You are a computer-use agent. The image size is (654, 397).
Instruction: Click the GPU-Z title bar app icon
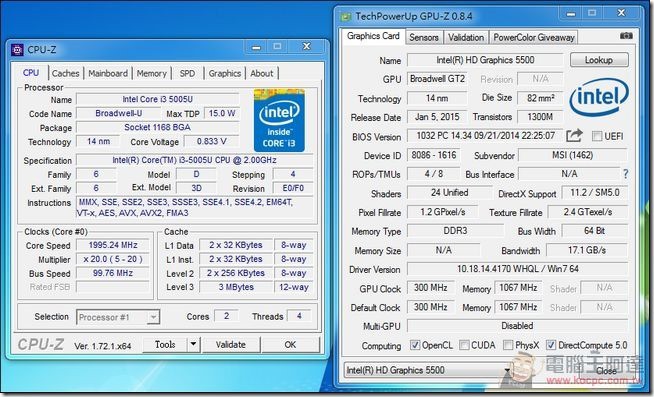pyautogui.click(x=346, y=17)
